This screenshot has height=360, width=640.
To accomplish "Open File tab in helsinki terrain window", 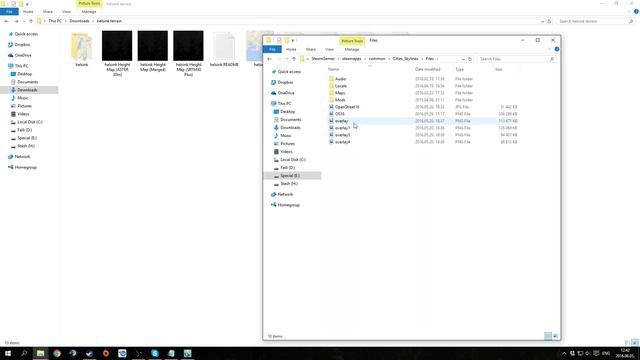I will (x=9, y=12).
